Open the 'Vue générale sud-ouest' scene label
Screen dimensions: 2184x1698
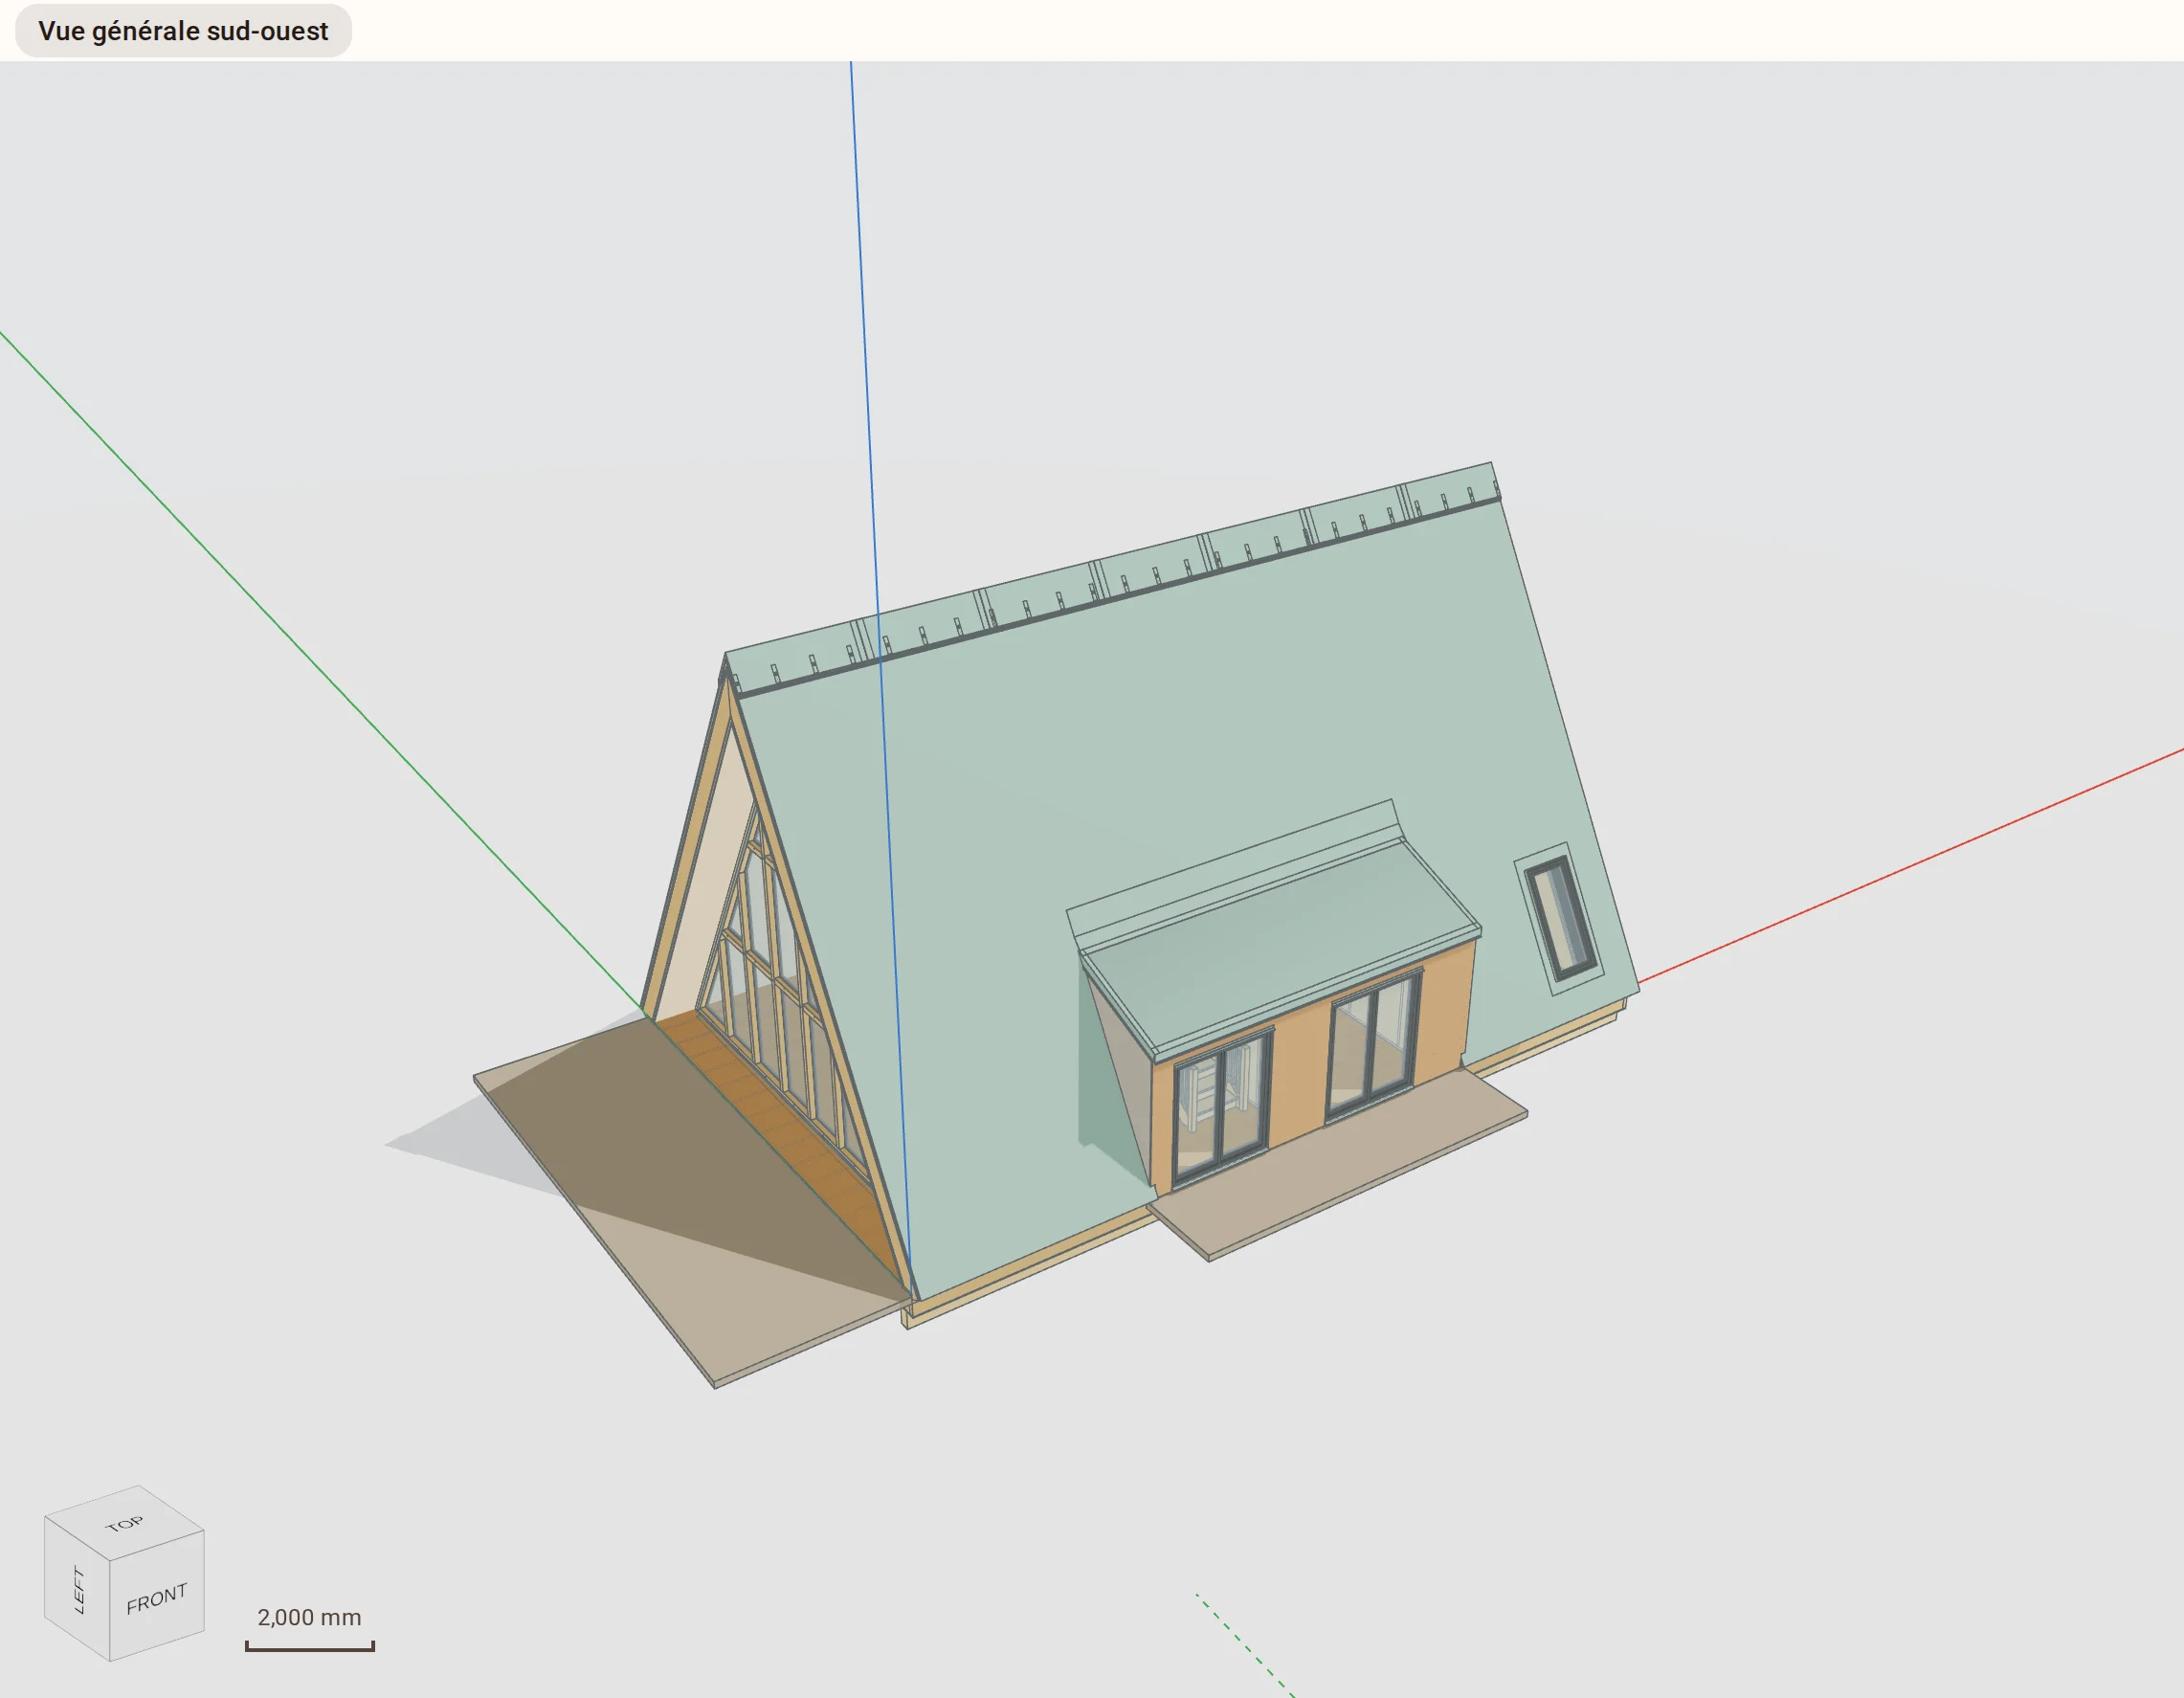[183, 31]
